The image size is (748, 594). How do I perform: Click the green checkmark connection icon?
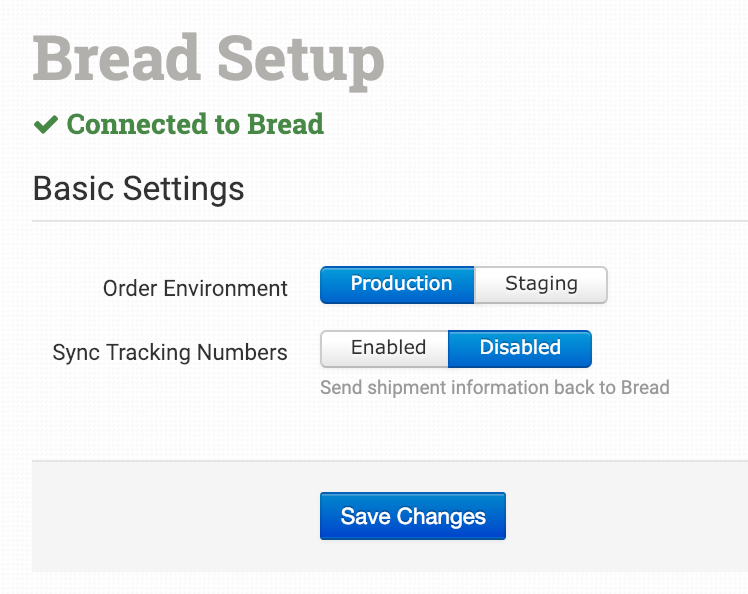pyautogui.click(x=46, y=125)
